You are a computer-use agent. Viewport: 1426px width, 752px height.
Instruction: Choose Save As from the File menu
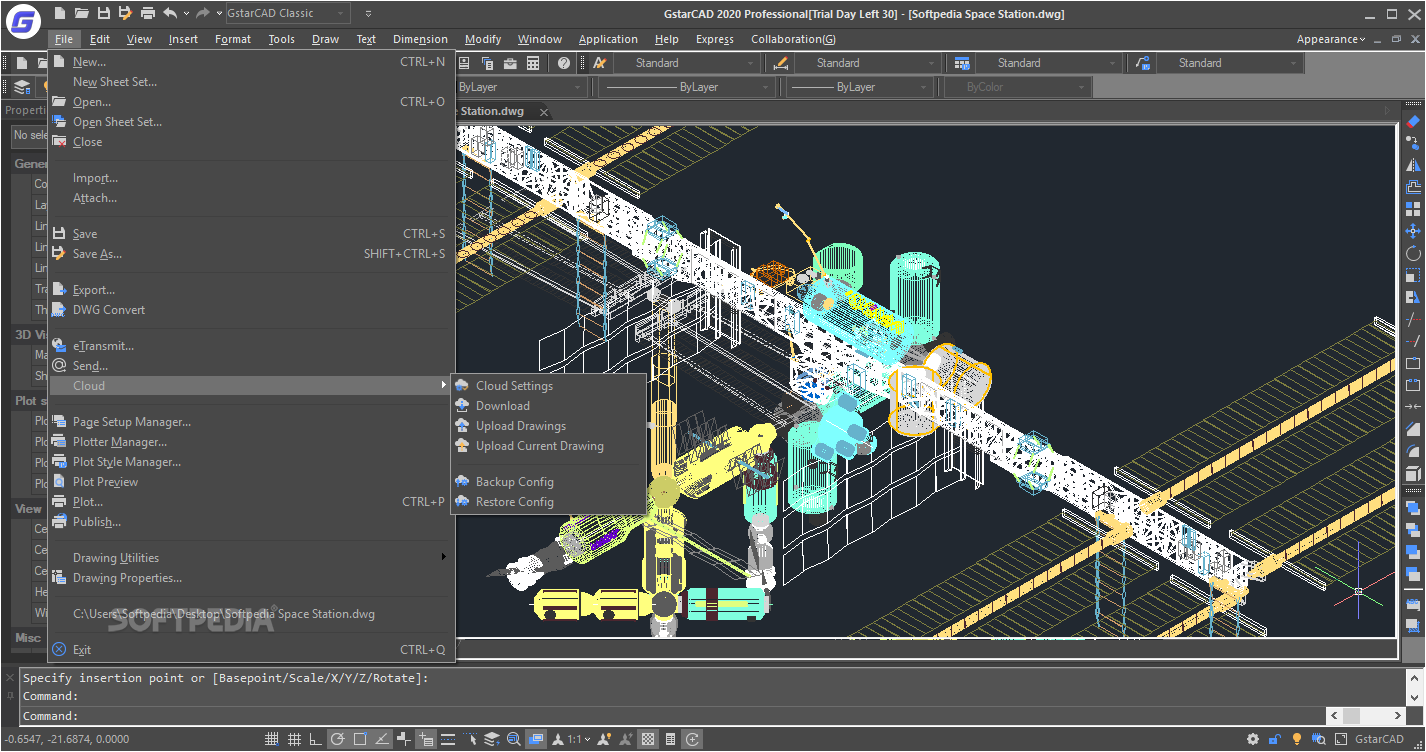(x=251, y=254)
